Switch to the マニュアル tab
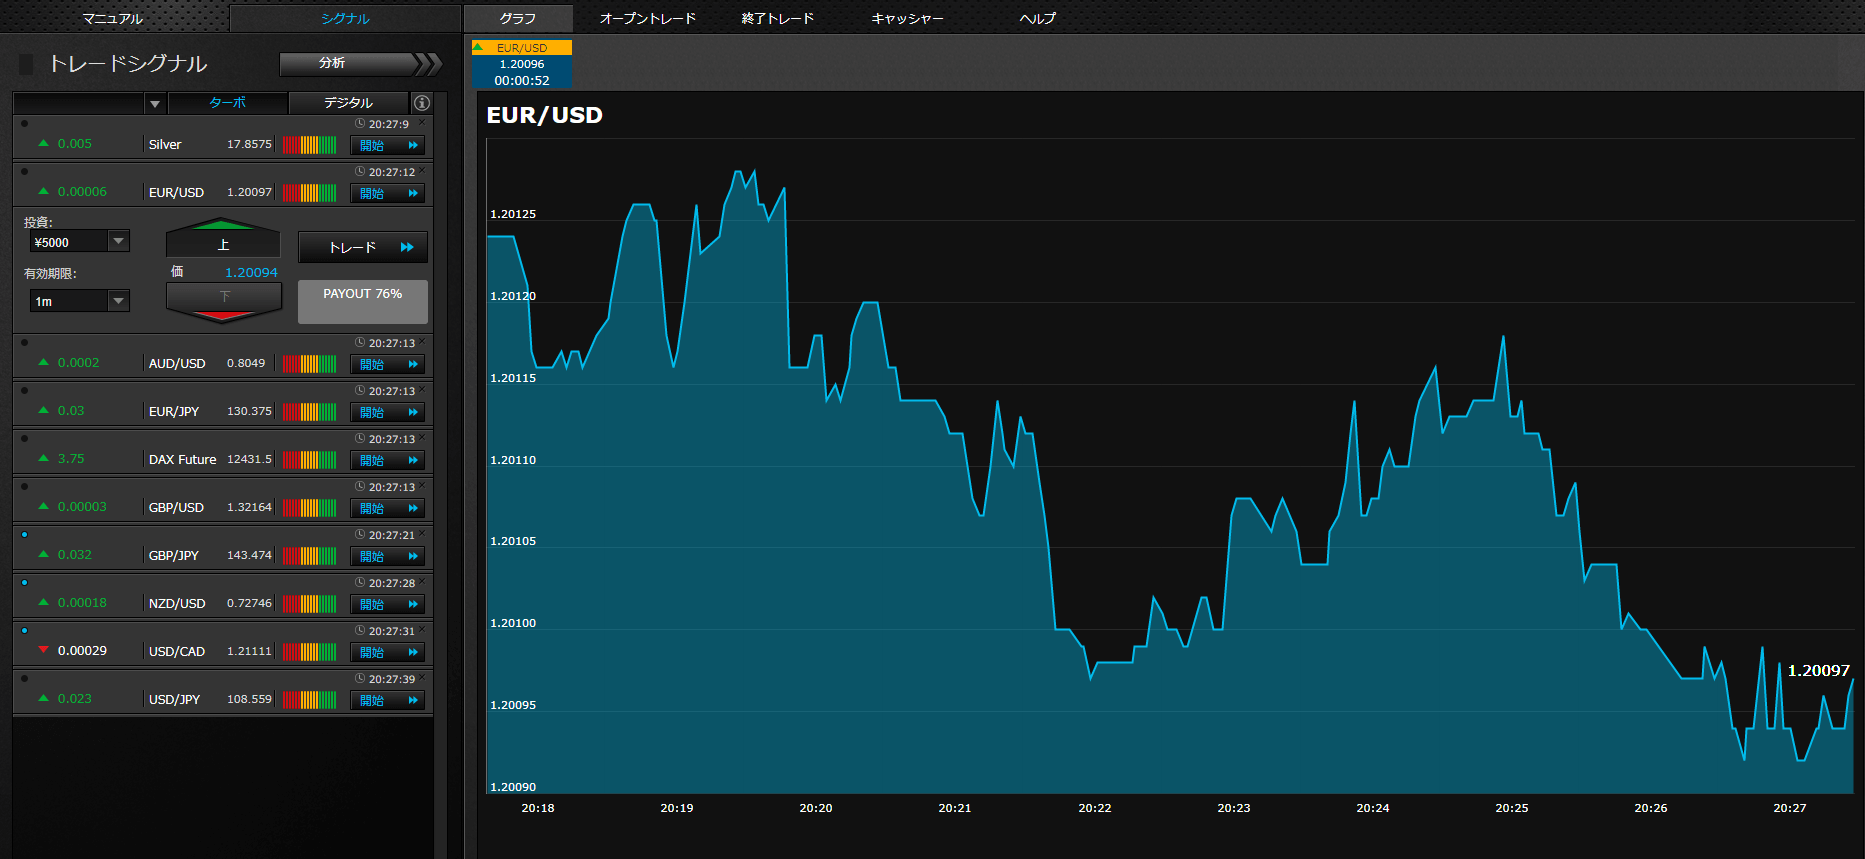The height and width of the screenshot is (859, 1865). [x=113, y=18]
